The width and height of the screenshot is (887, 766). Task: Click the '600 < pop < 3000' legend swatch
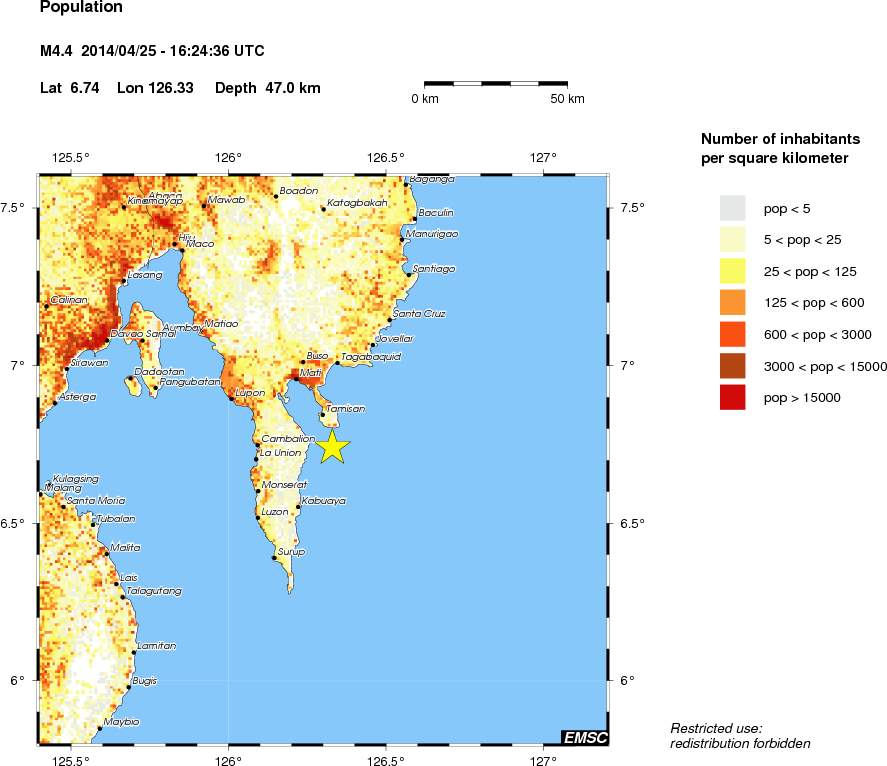click(x=733, y=334)
